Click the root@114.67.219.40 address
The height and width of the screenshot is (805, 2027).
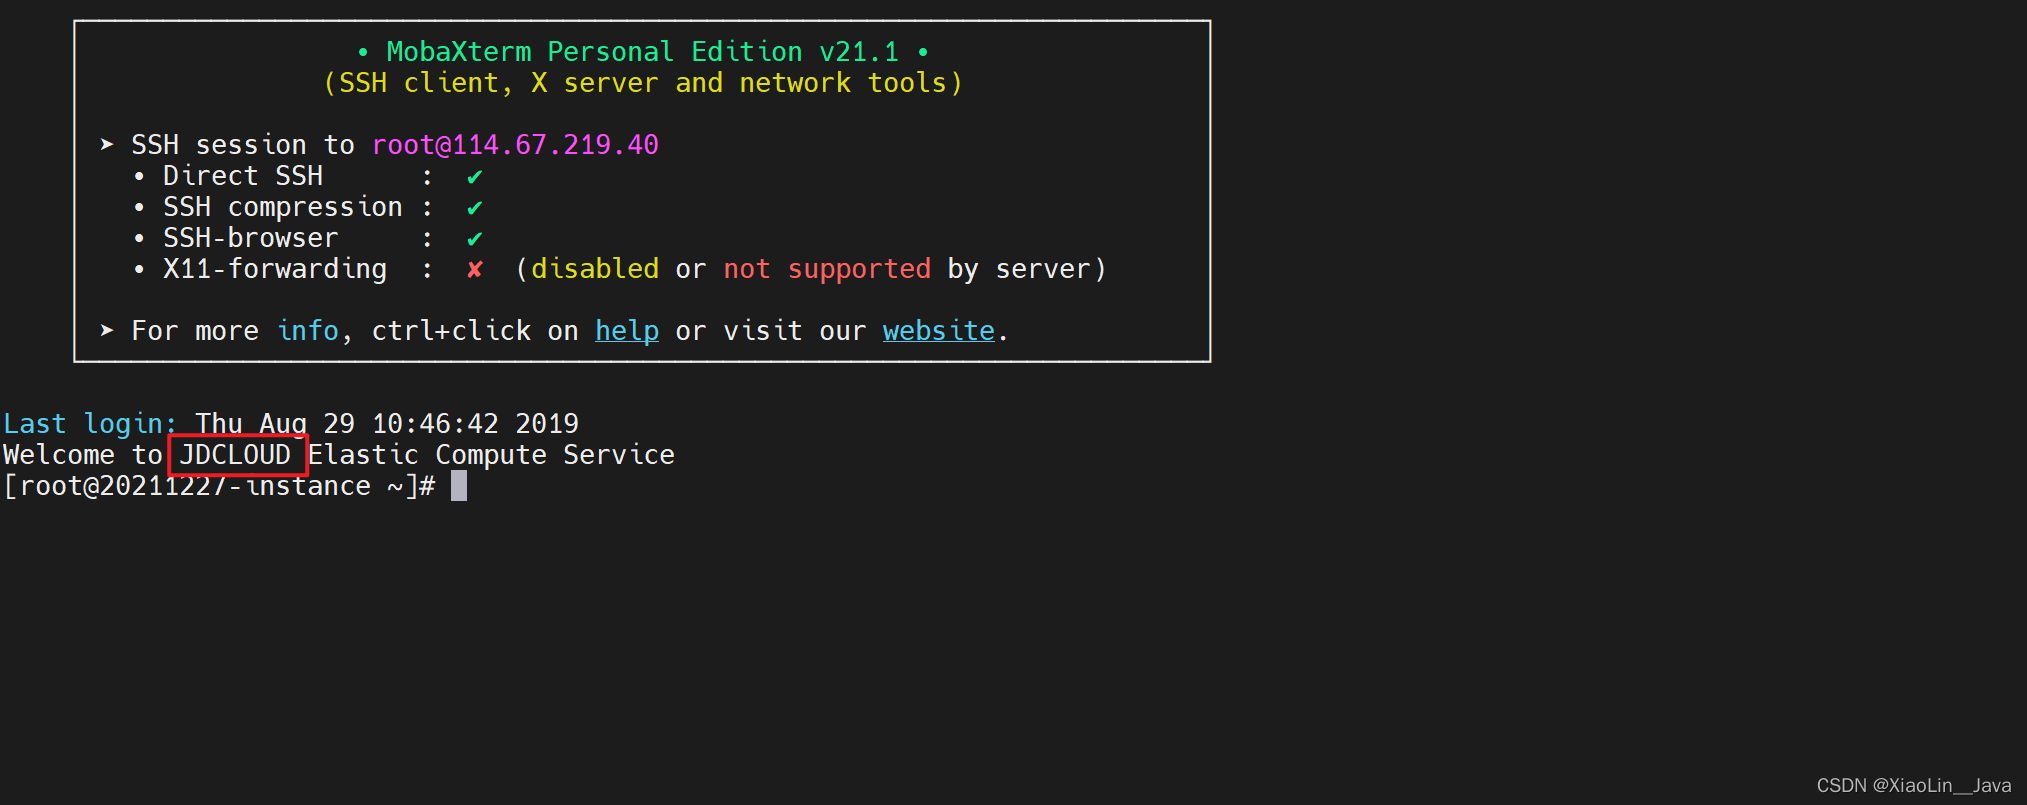pyautogui.click(x=515, y=145)
